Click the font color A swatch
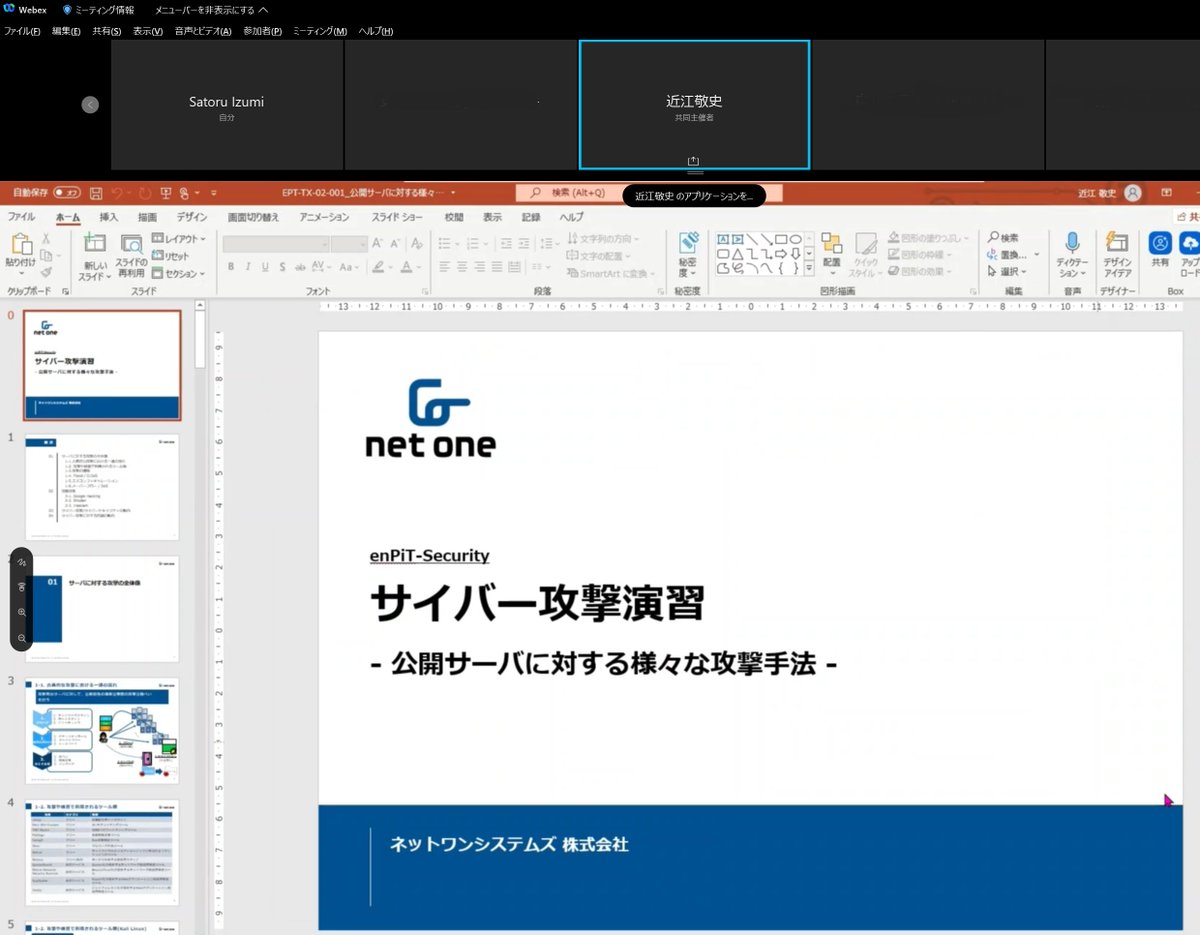 coord(406,267)
